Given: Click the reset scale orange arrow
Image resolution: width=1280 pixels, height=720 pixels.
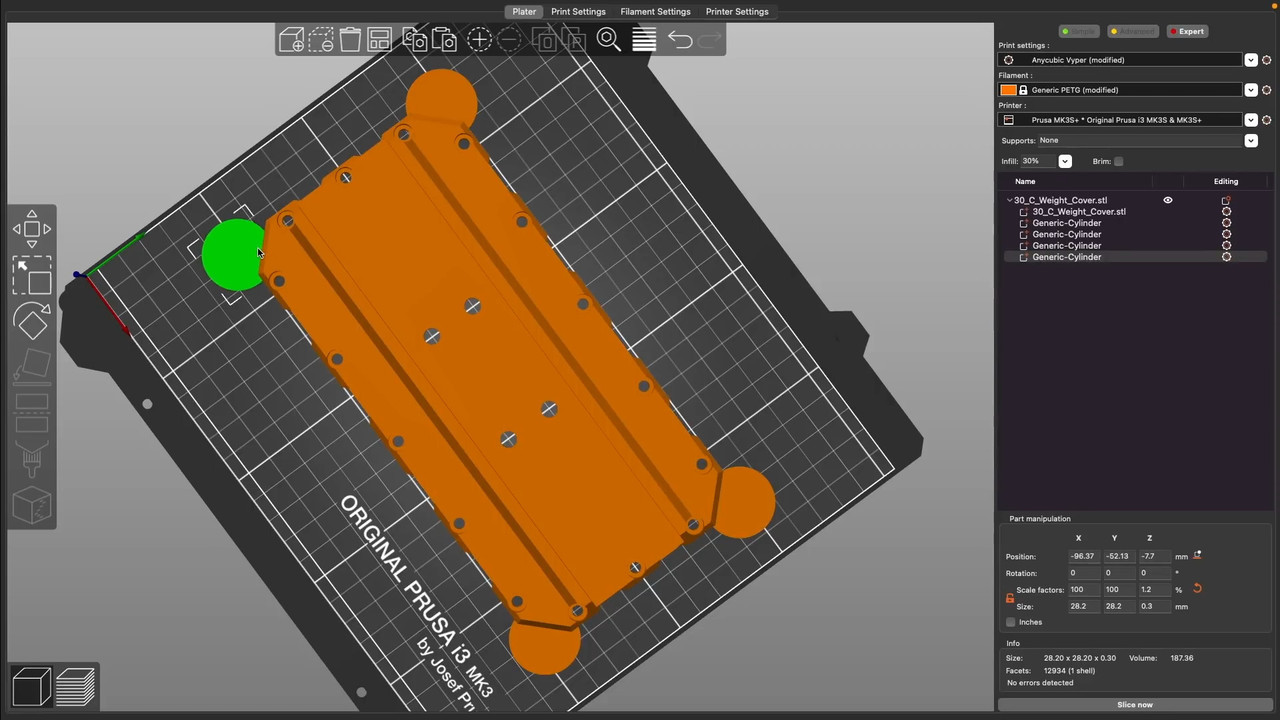Looking at the screenshot, I should pos(1197,589).
